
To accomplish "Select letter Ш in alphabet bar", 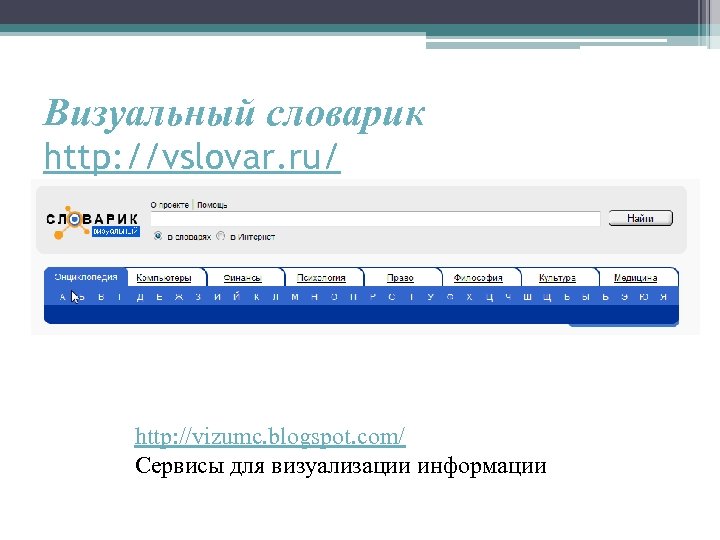I will pos(528,297).
